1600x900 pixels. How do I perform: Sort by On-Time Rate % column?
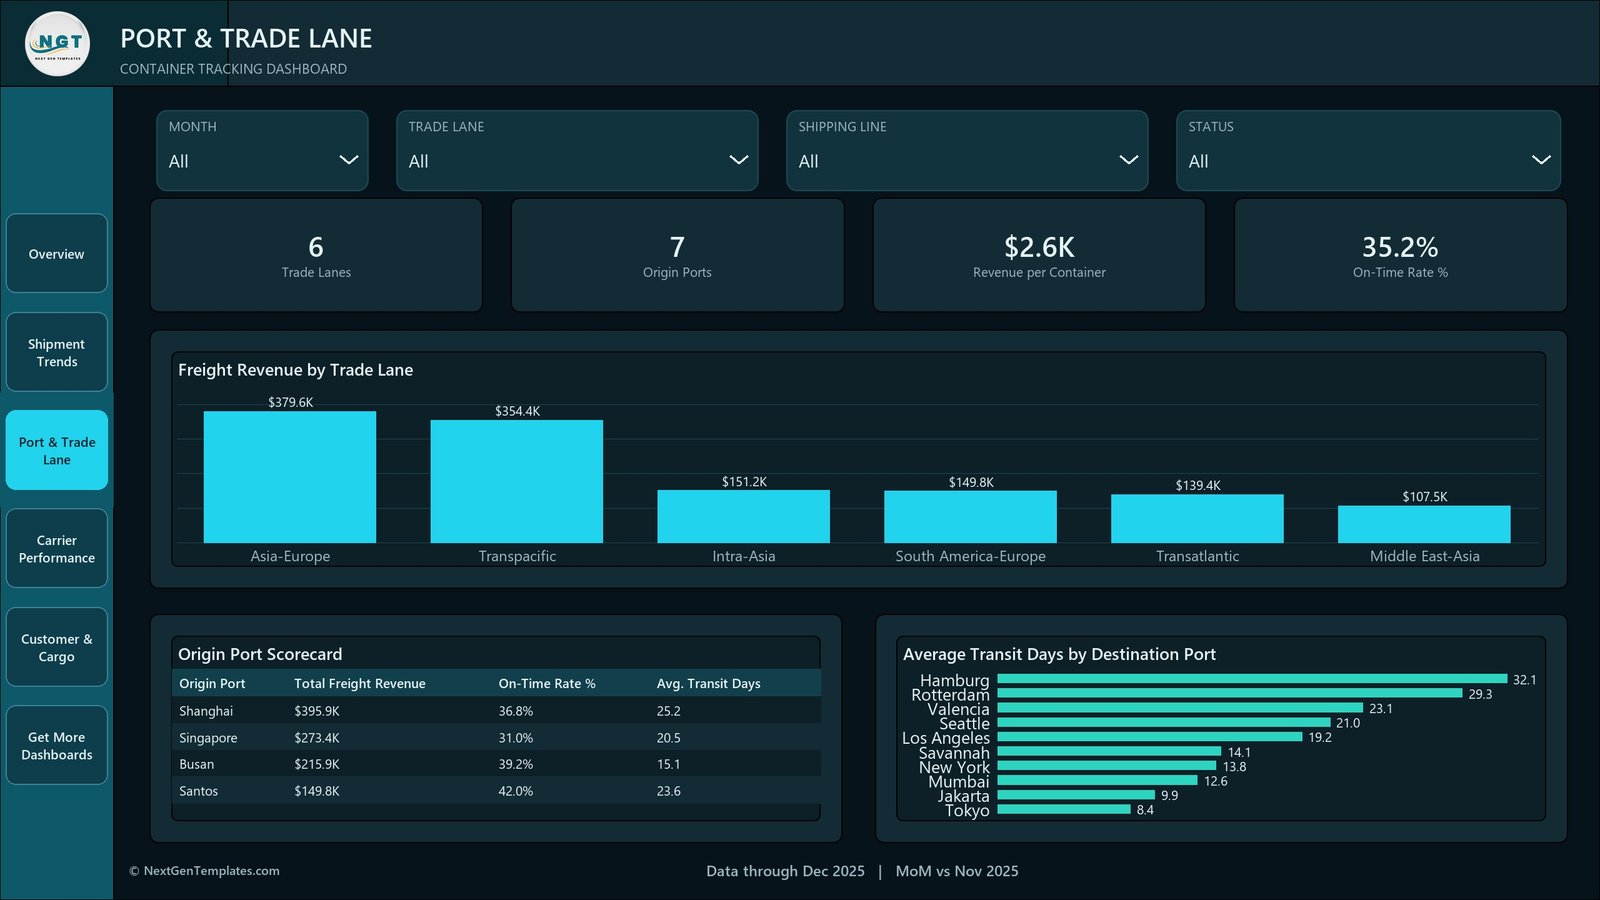(x=547, y=684)
